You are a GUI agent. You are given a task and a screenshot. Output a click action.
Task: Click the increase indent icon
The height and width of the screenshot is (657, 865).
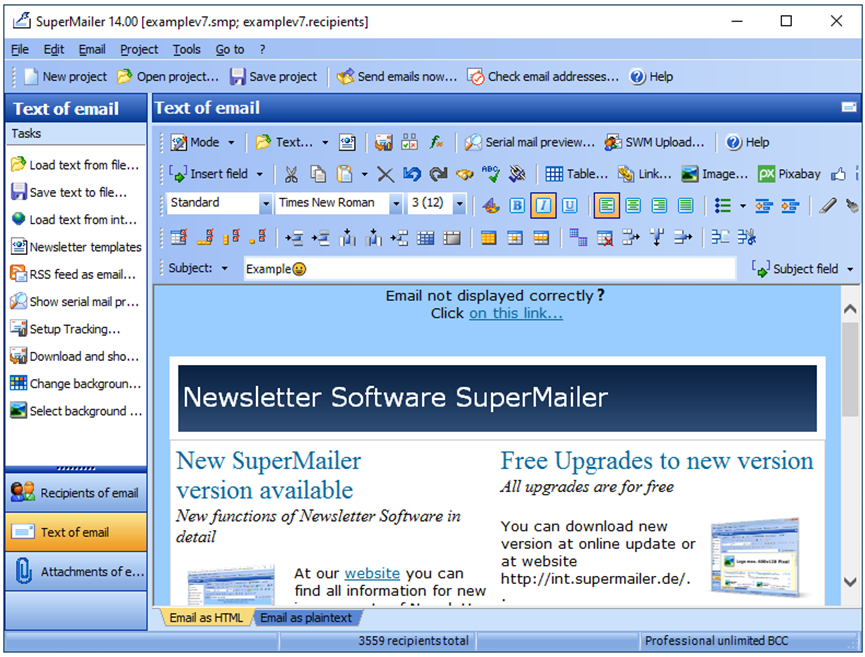pos(790,206)
